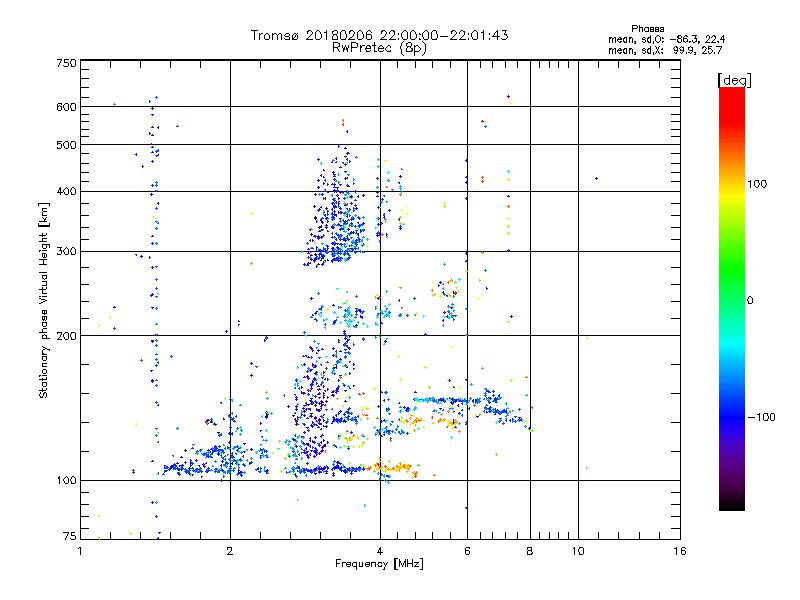Viewport: 800px width, 600px height.
Task: Click the x-axis tick label '6'
Action: [x=467, y=551]
